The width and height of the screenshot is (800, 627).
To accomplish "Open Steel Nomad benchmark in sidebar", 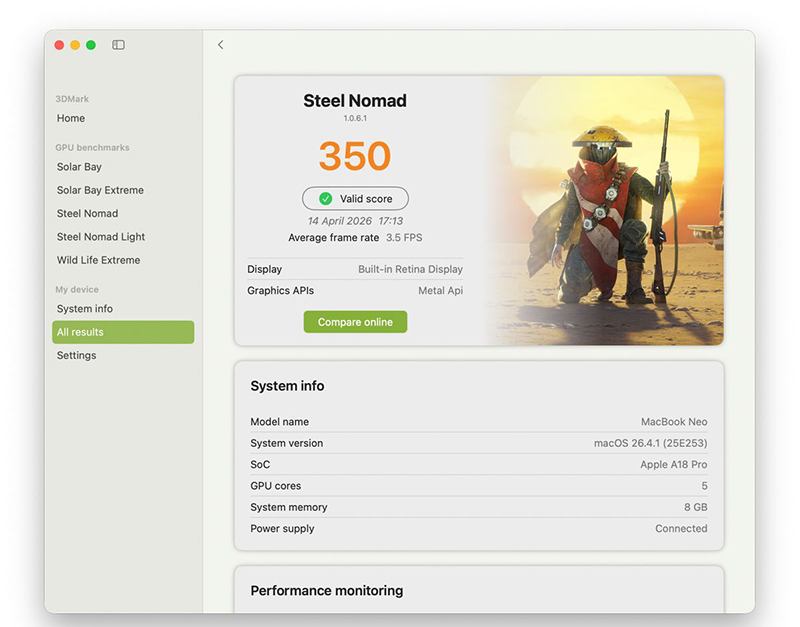I will [87, 213].
